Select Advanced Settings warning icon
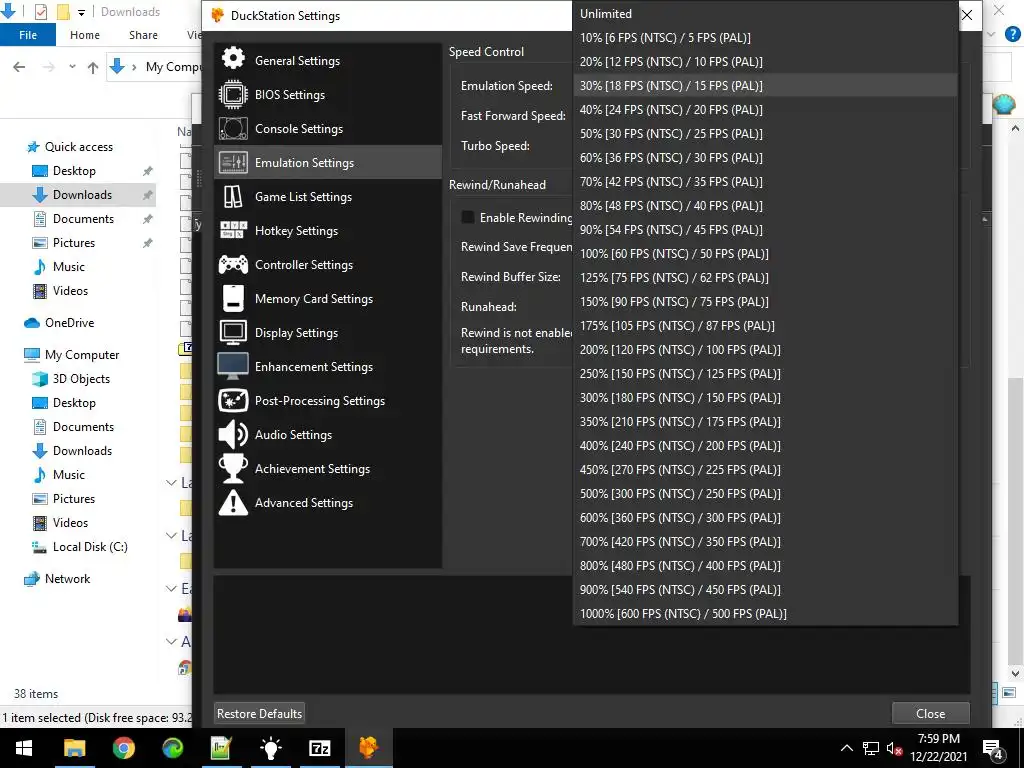 [233, 502]
